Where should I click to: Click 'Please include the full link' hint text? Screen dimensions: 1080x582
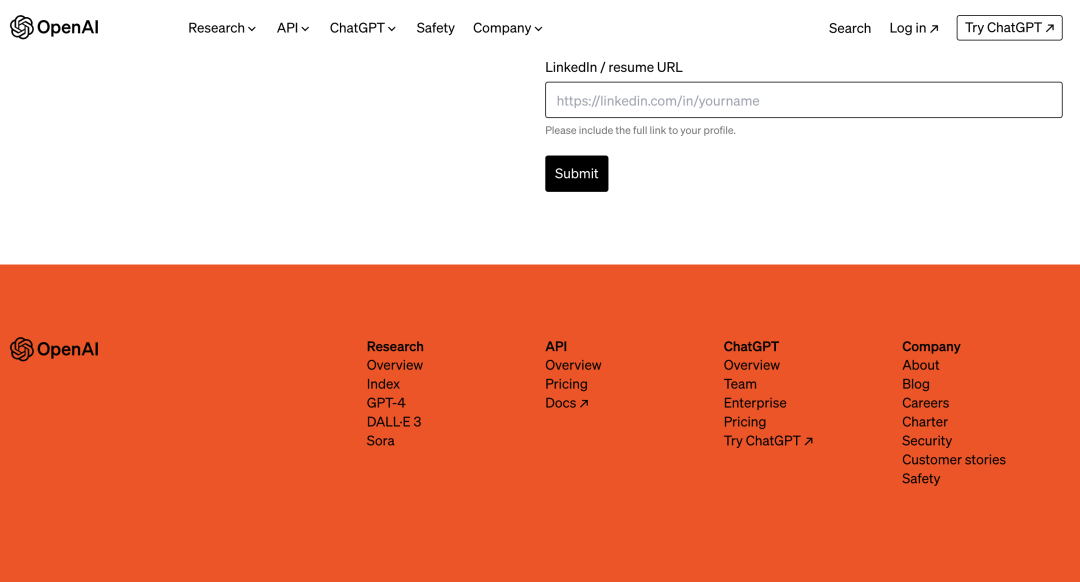click(x=640, y=130)
